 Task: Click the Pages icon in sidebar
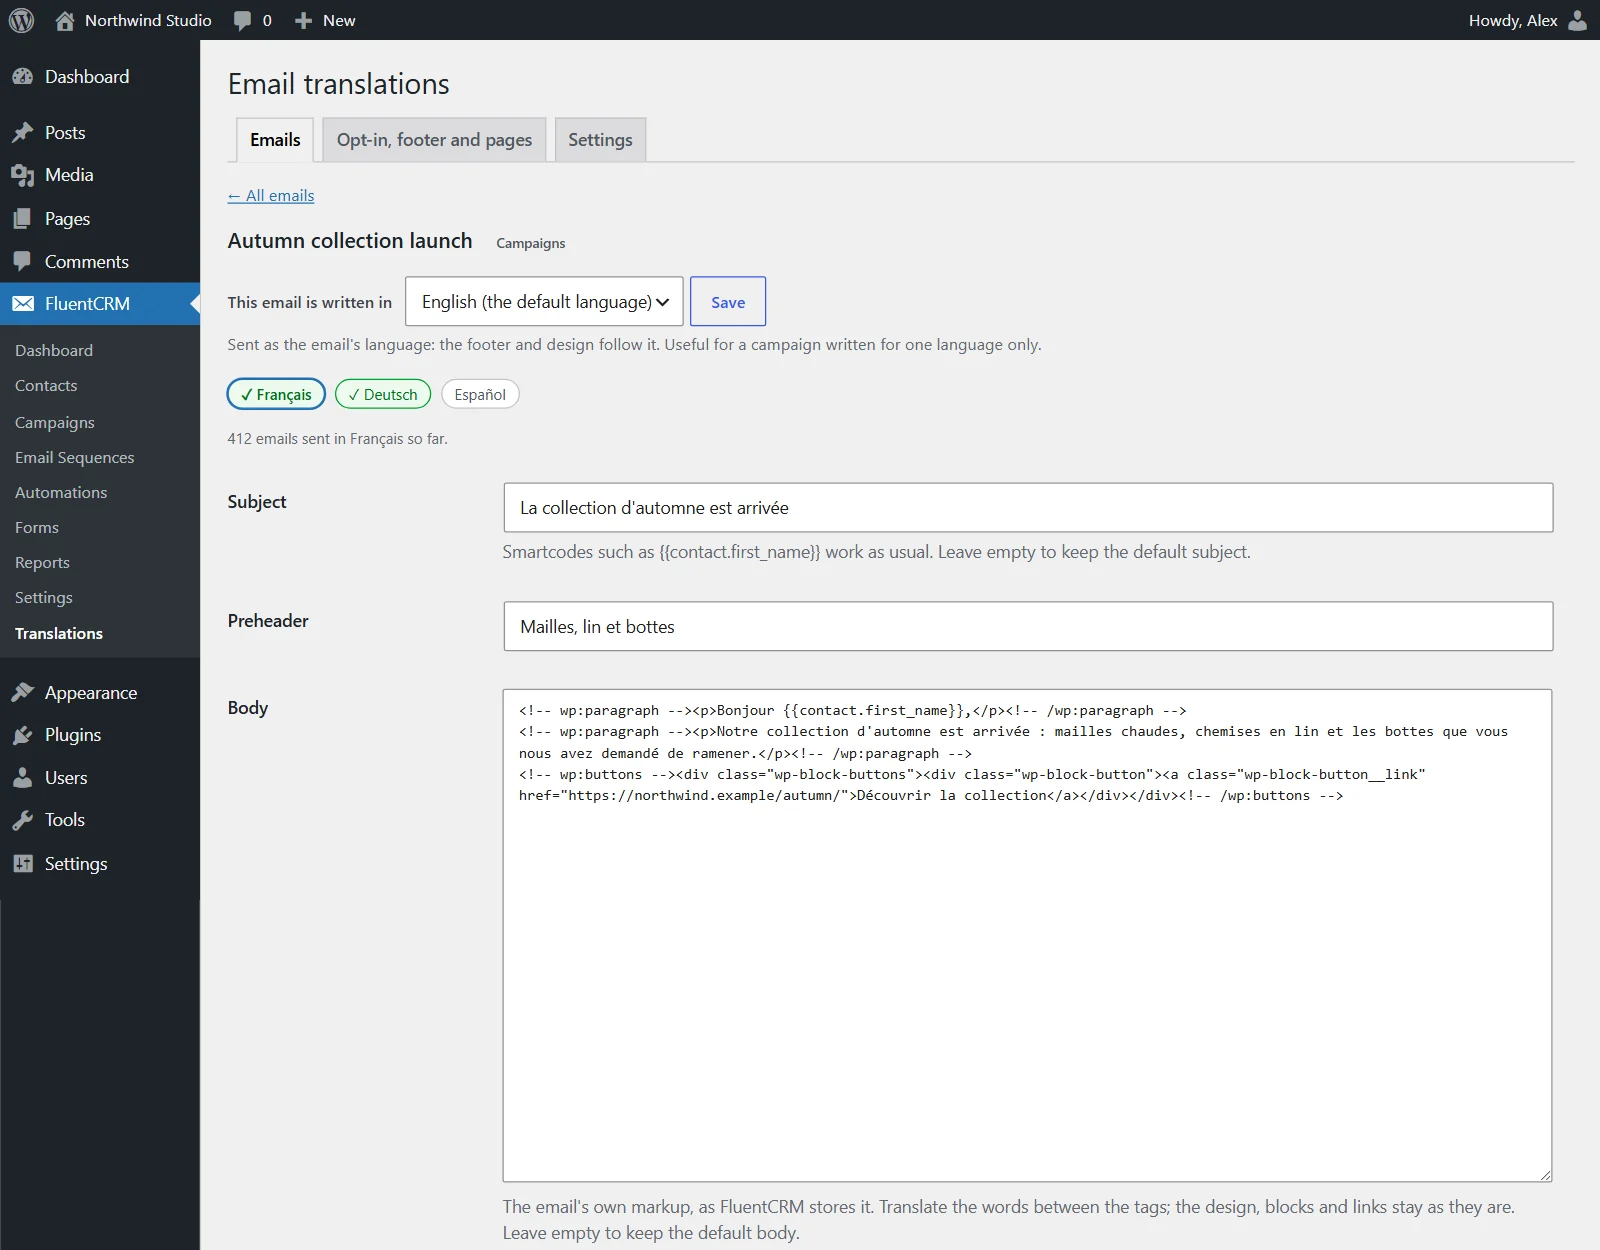coord(23,219)
